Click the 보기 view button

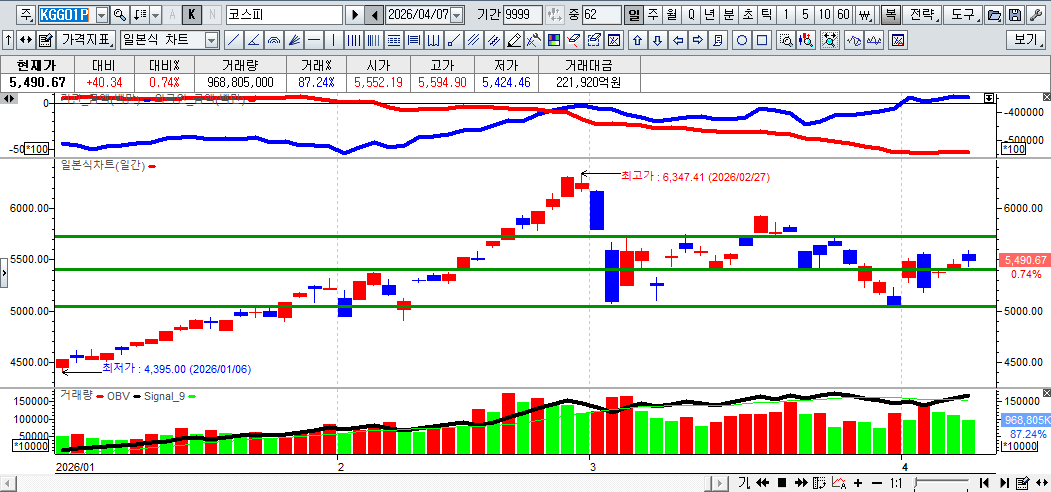point(1027,40)
